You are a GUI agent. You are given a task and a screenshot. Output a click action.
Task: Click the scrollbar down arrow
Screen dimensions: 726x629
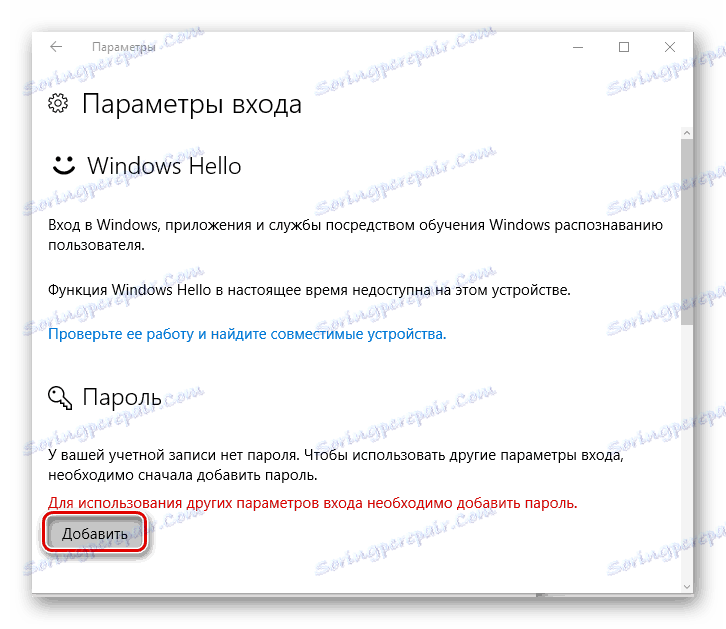tap(687, 587)
